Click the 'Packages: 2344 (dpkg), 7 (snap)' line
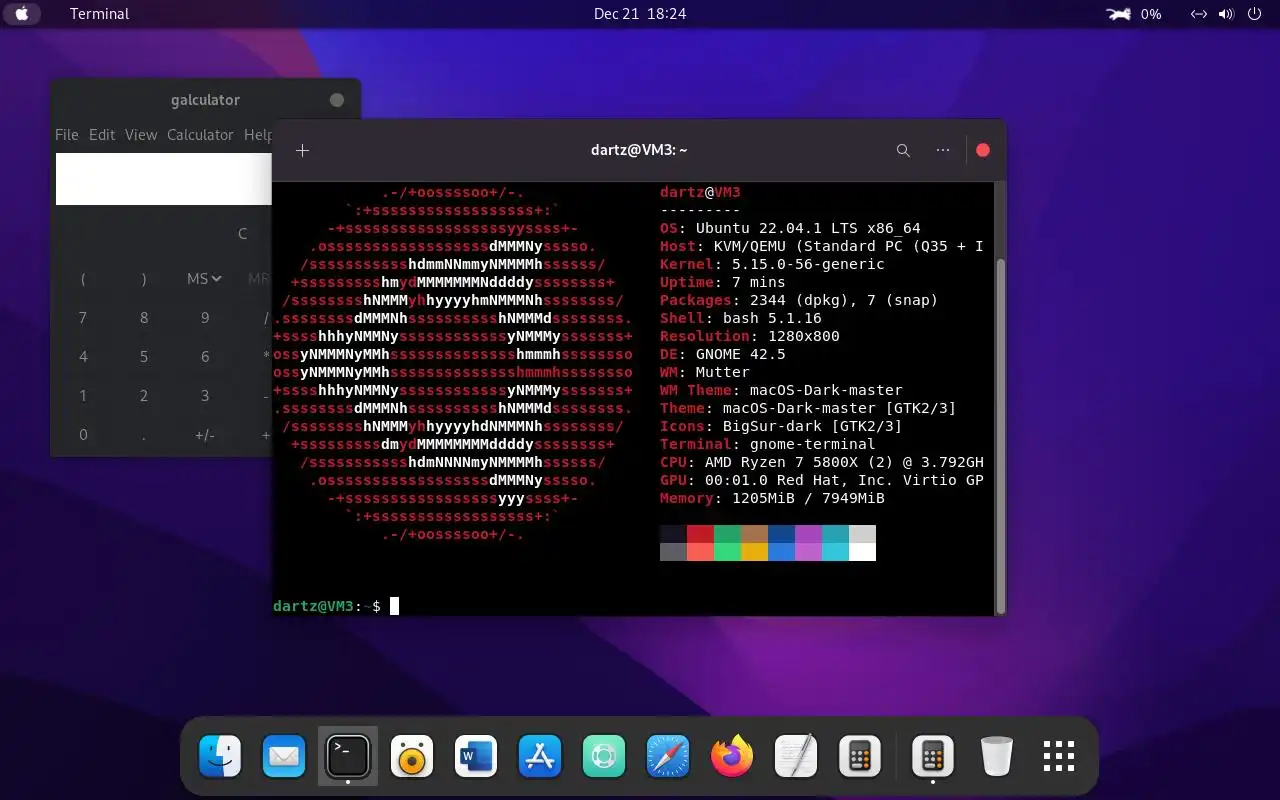Viewport: 1280px width, 800px height. coord(799,300)
